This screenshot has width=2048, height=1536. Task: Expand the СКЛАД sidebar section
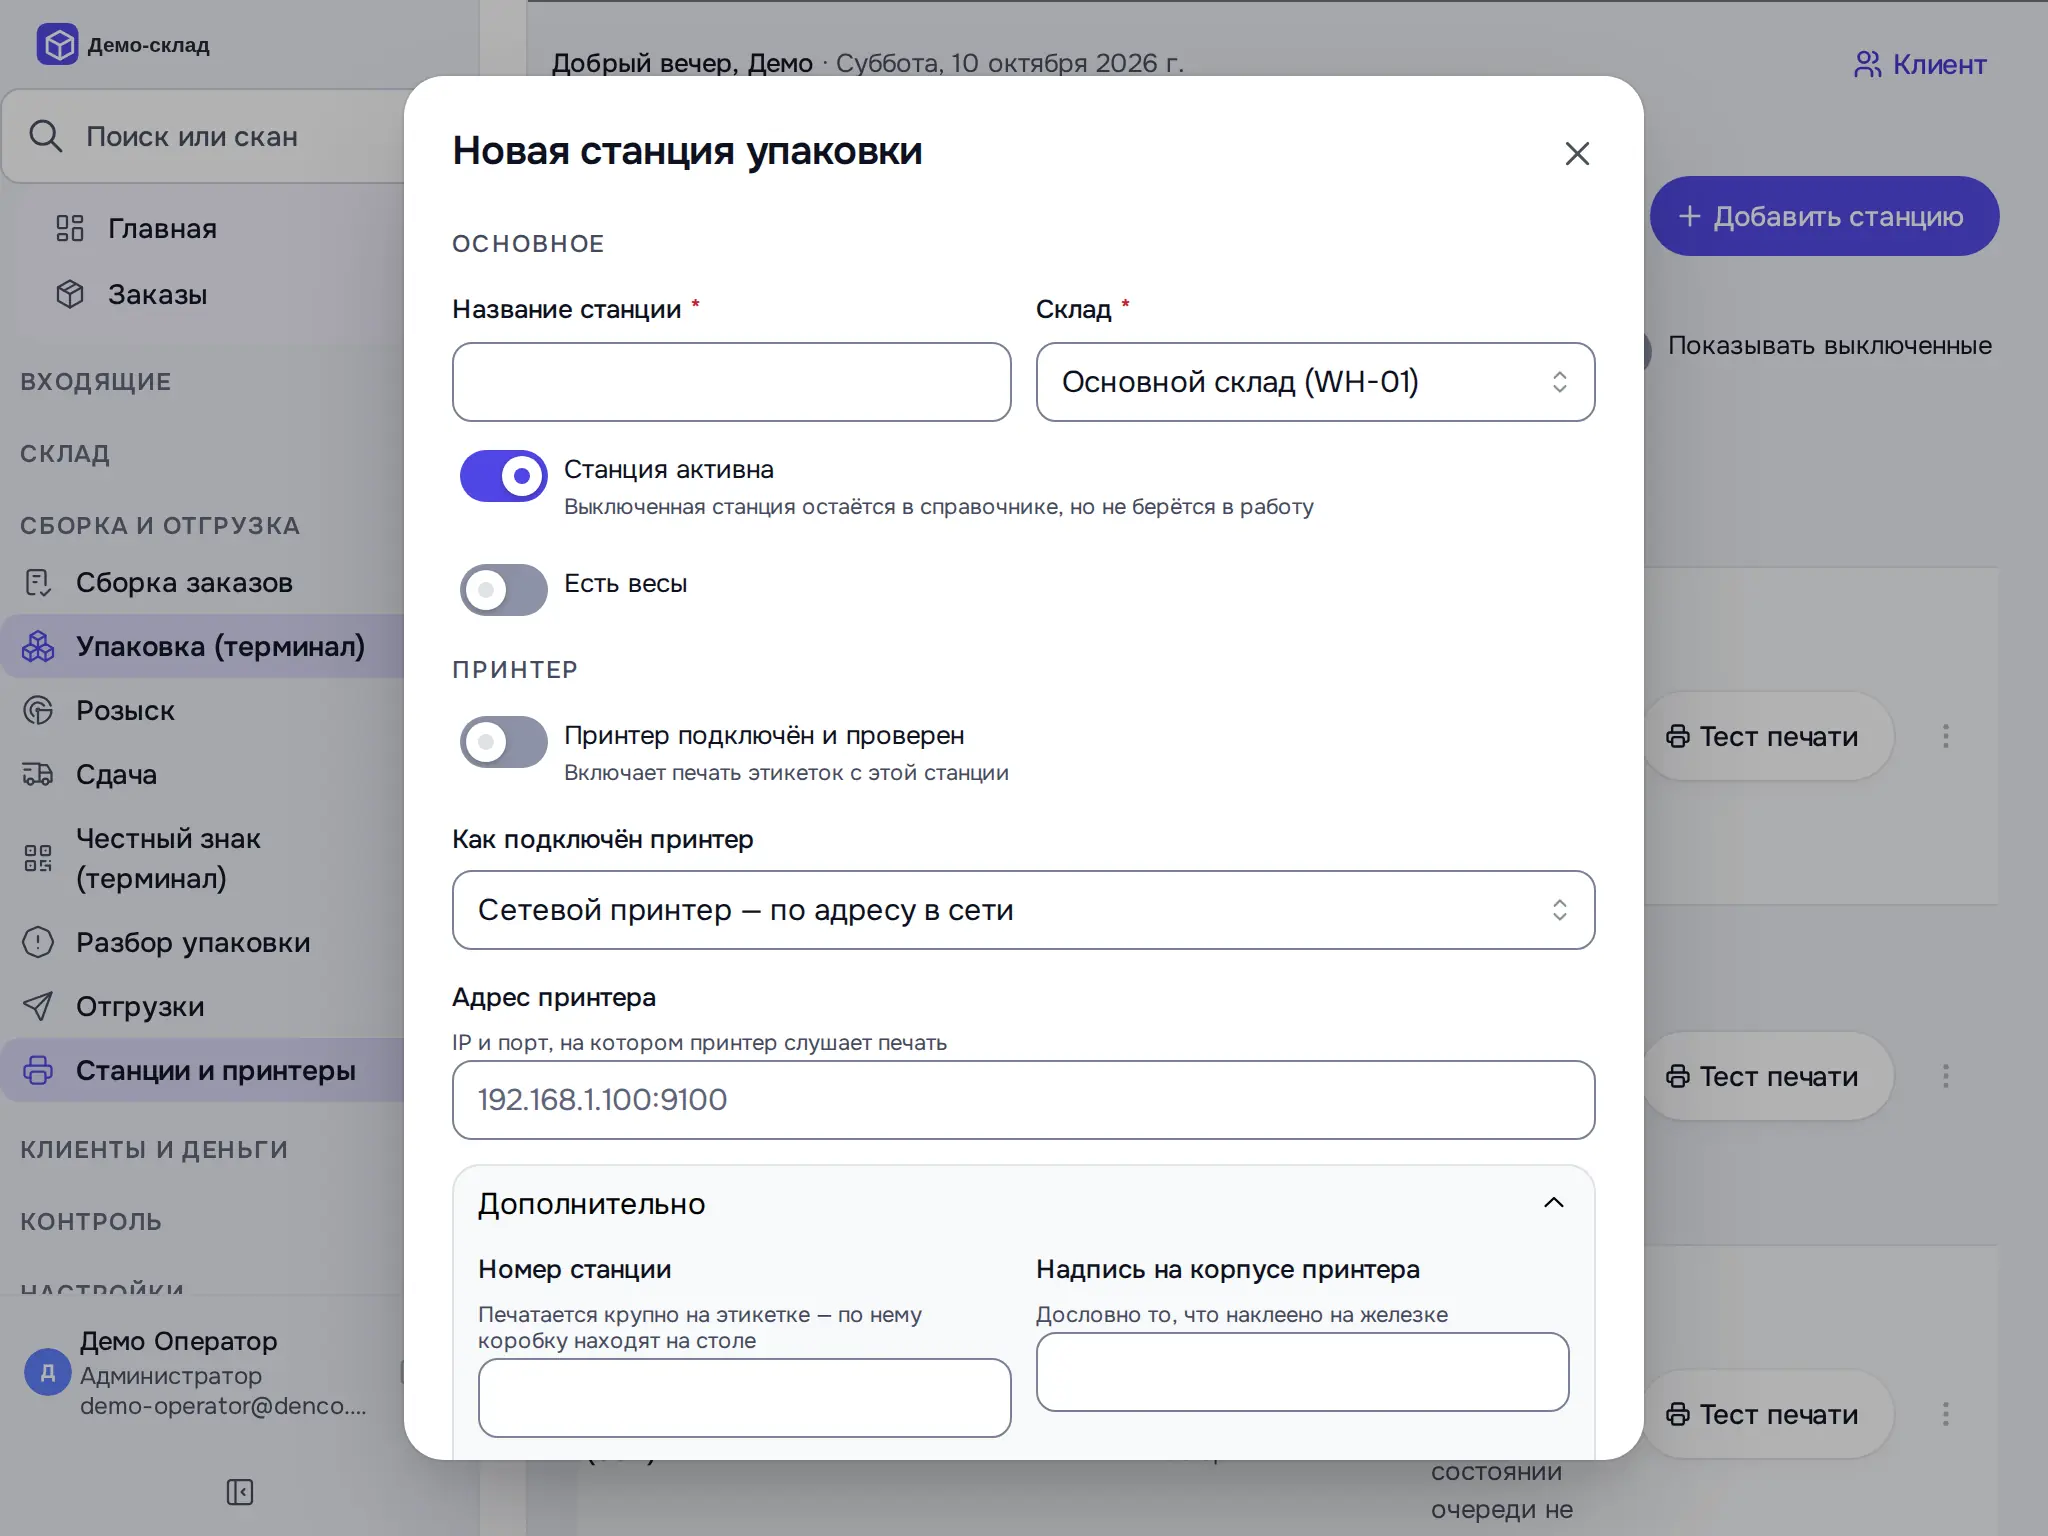pos(65,453)
